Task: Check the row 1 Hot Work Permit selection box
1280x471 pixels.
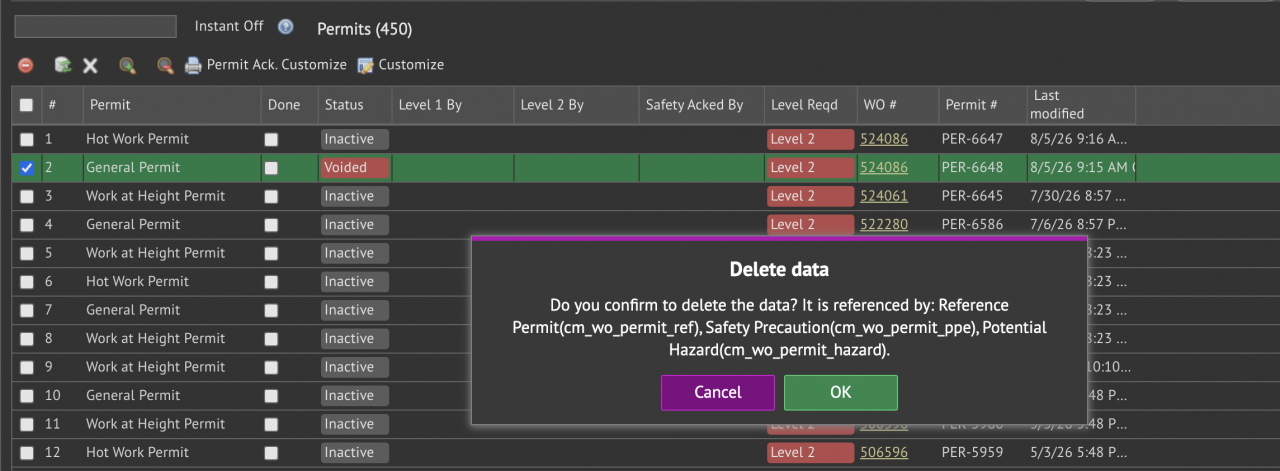Action: click(27, 139)
